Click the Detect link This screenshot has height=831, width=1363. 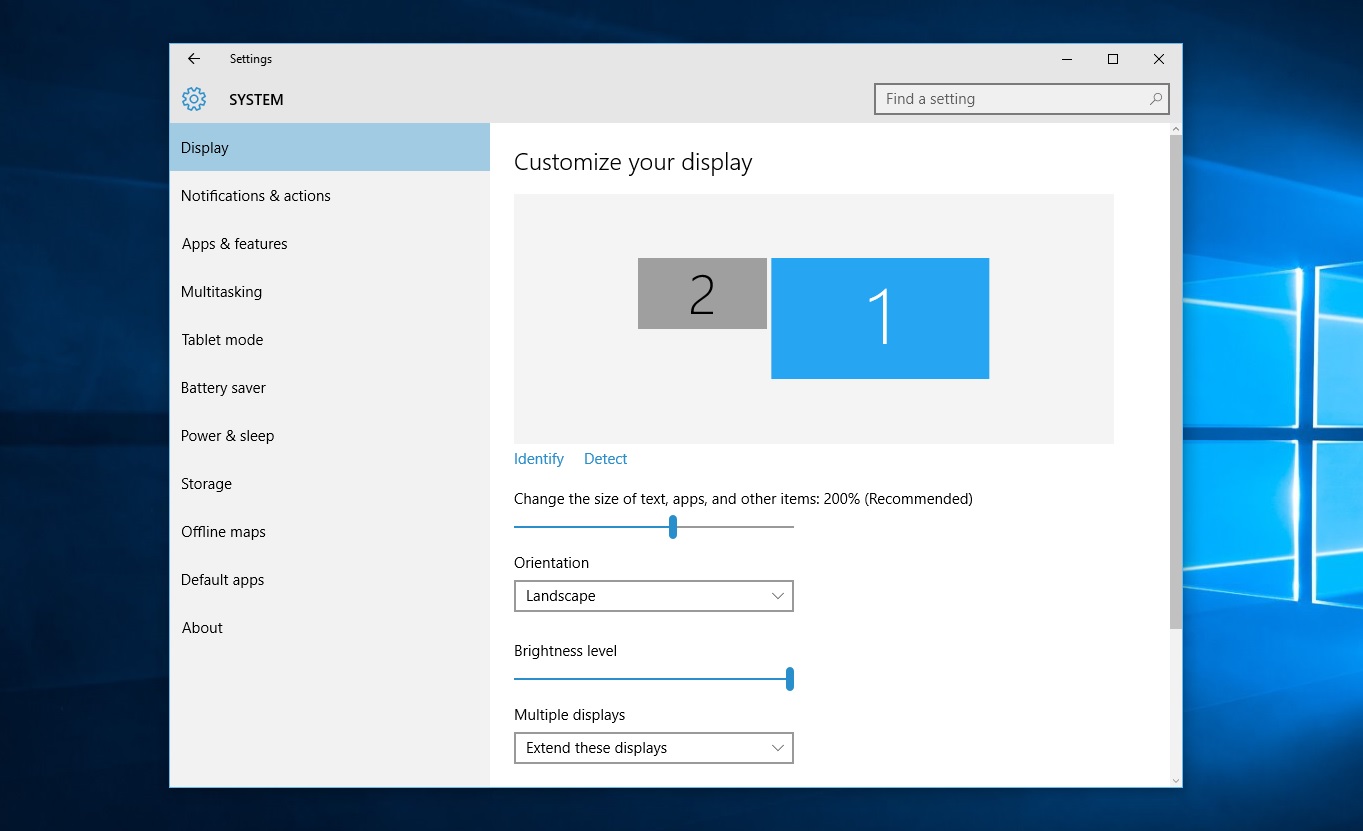605,458
